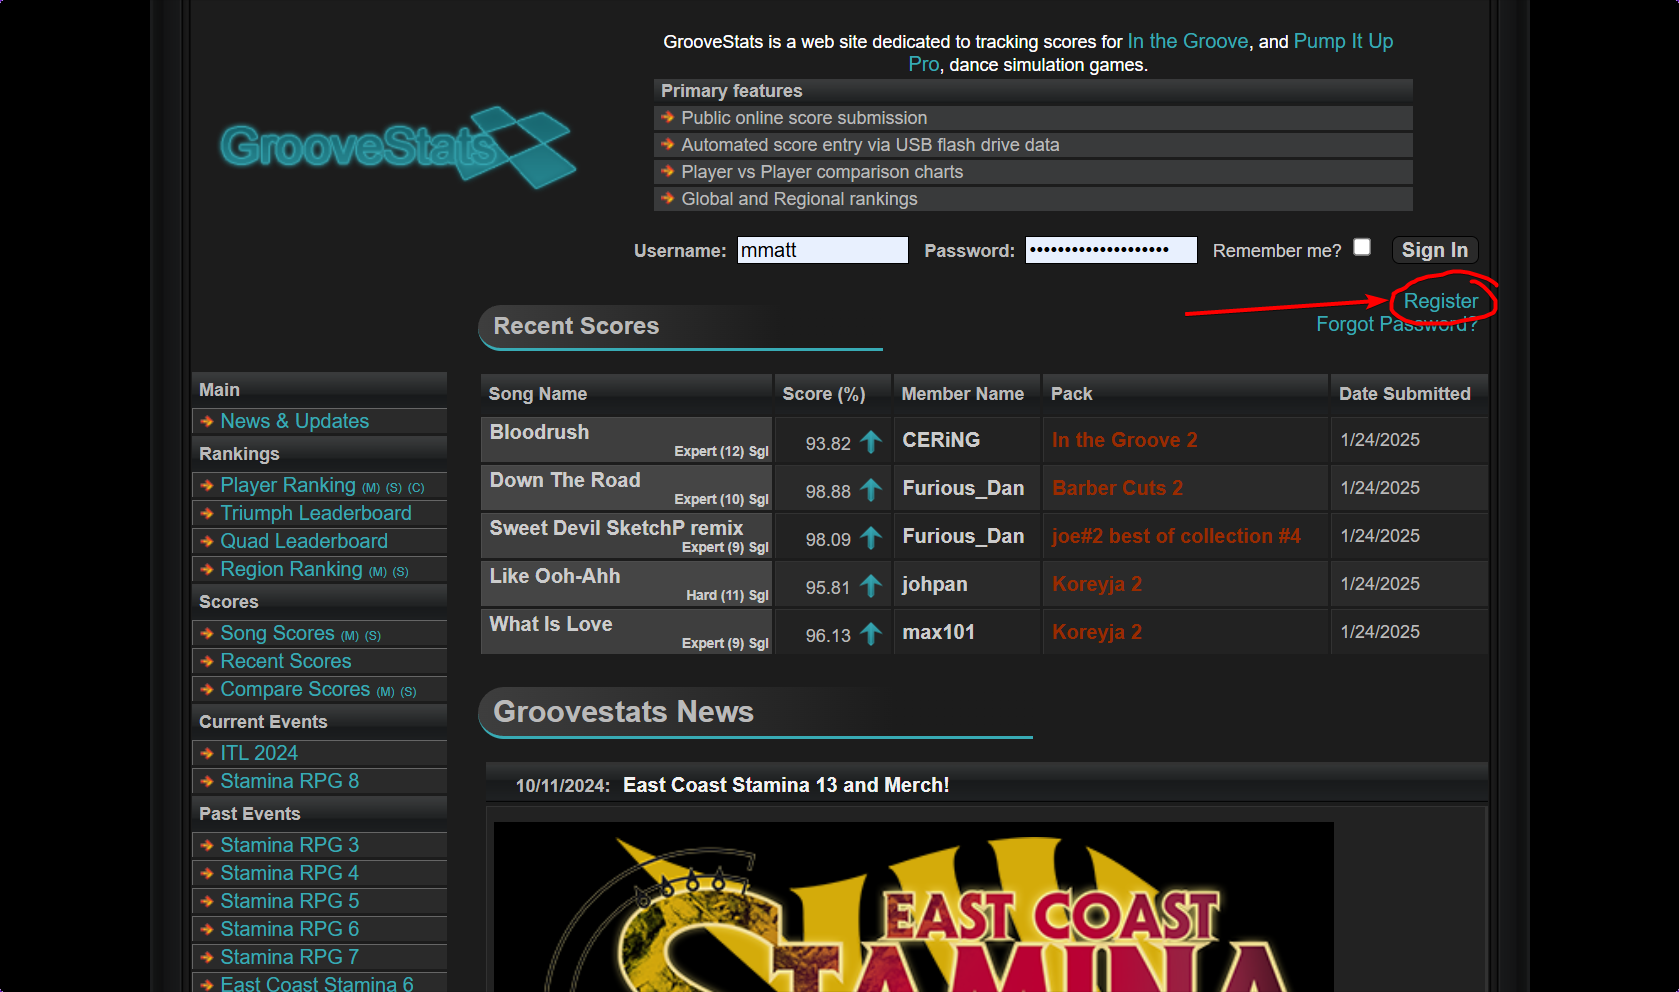The image size is (1679, 992).
Task: Open News & Updates in sidebar
Action: click(294, 421)
